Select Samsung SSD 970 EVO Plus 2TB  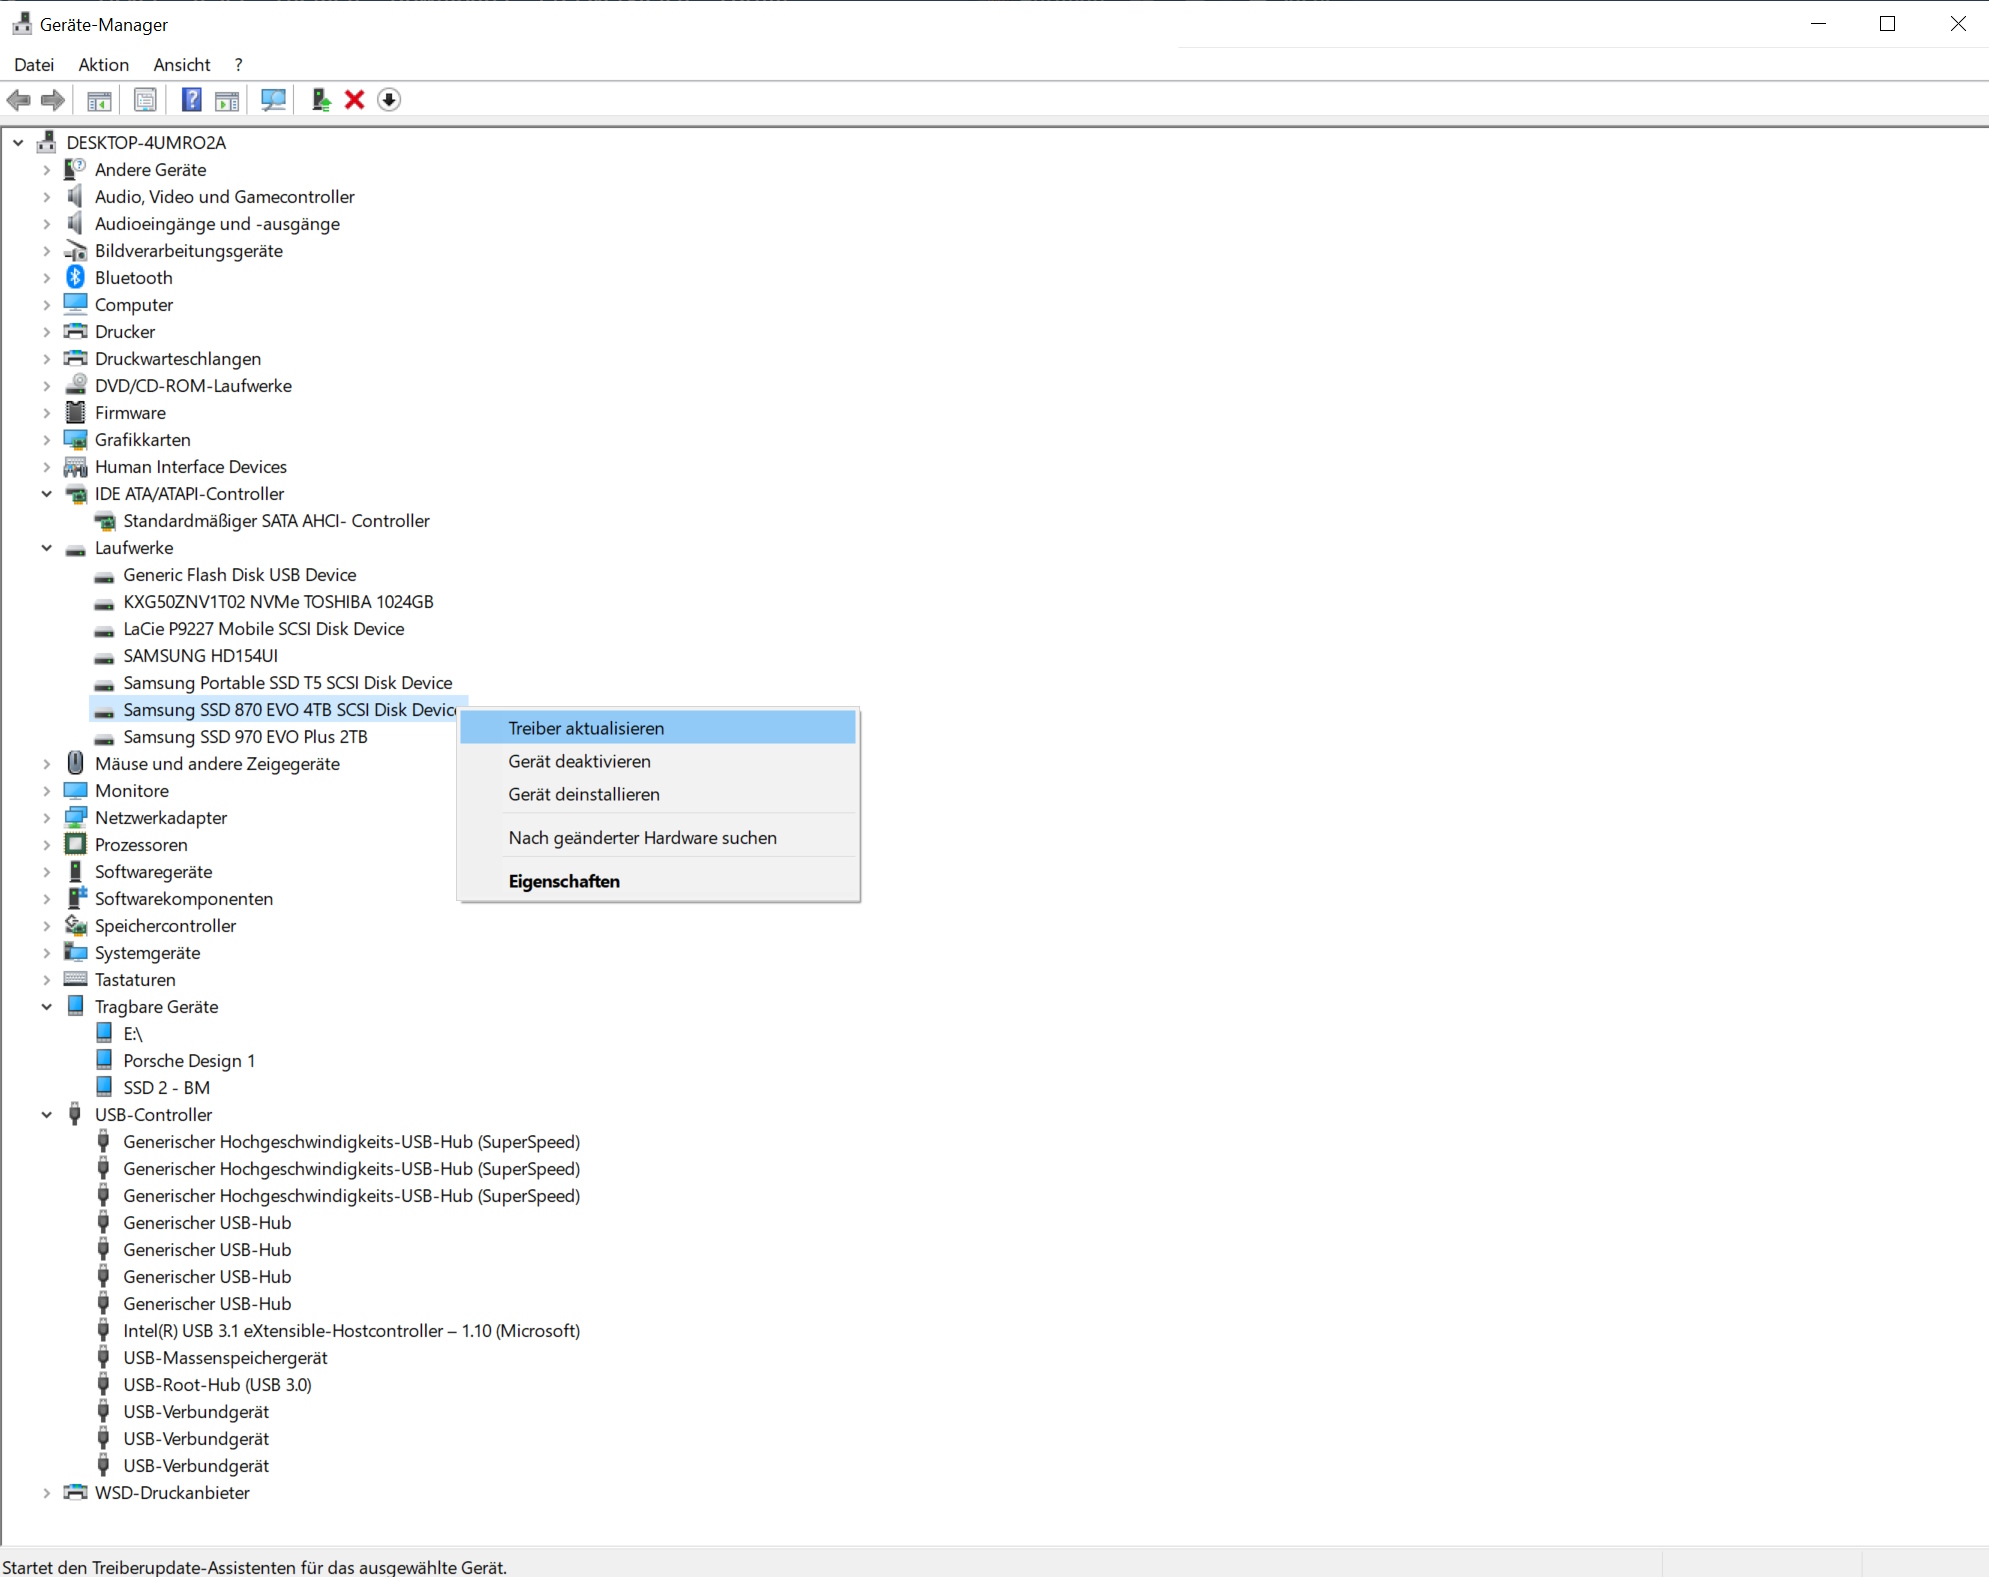click(245, 737)
